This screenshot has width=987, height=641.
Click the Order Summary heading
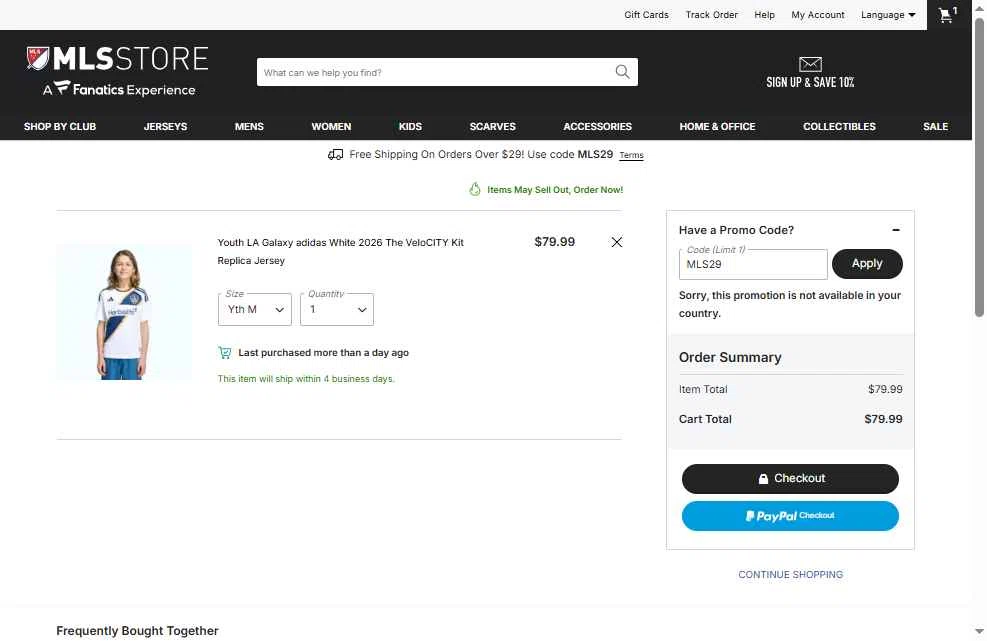click(730, 357)
